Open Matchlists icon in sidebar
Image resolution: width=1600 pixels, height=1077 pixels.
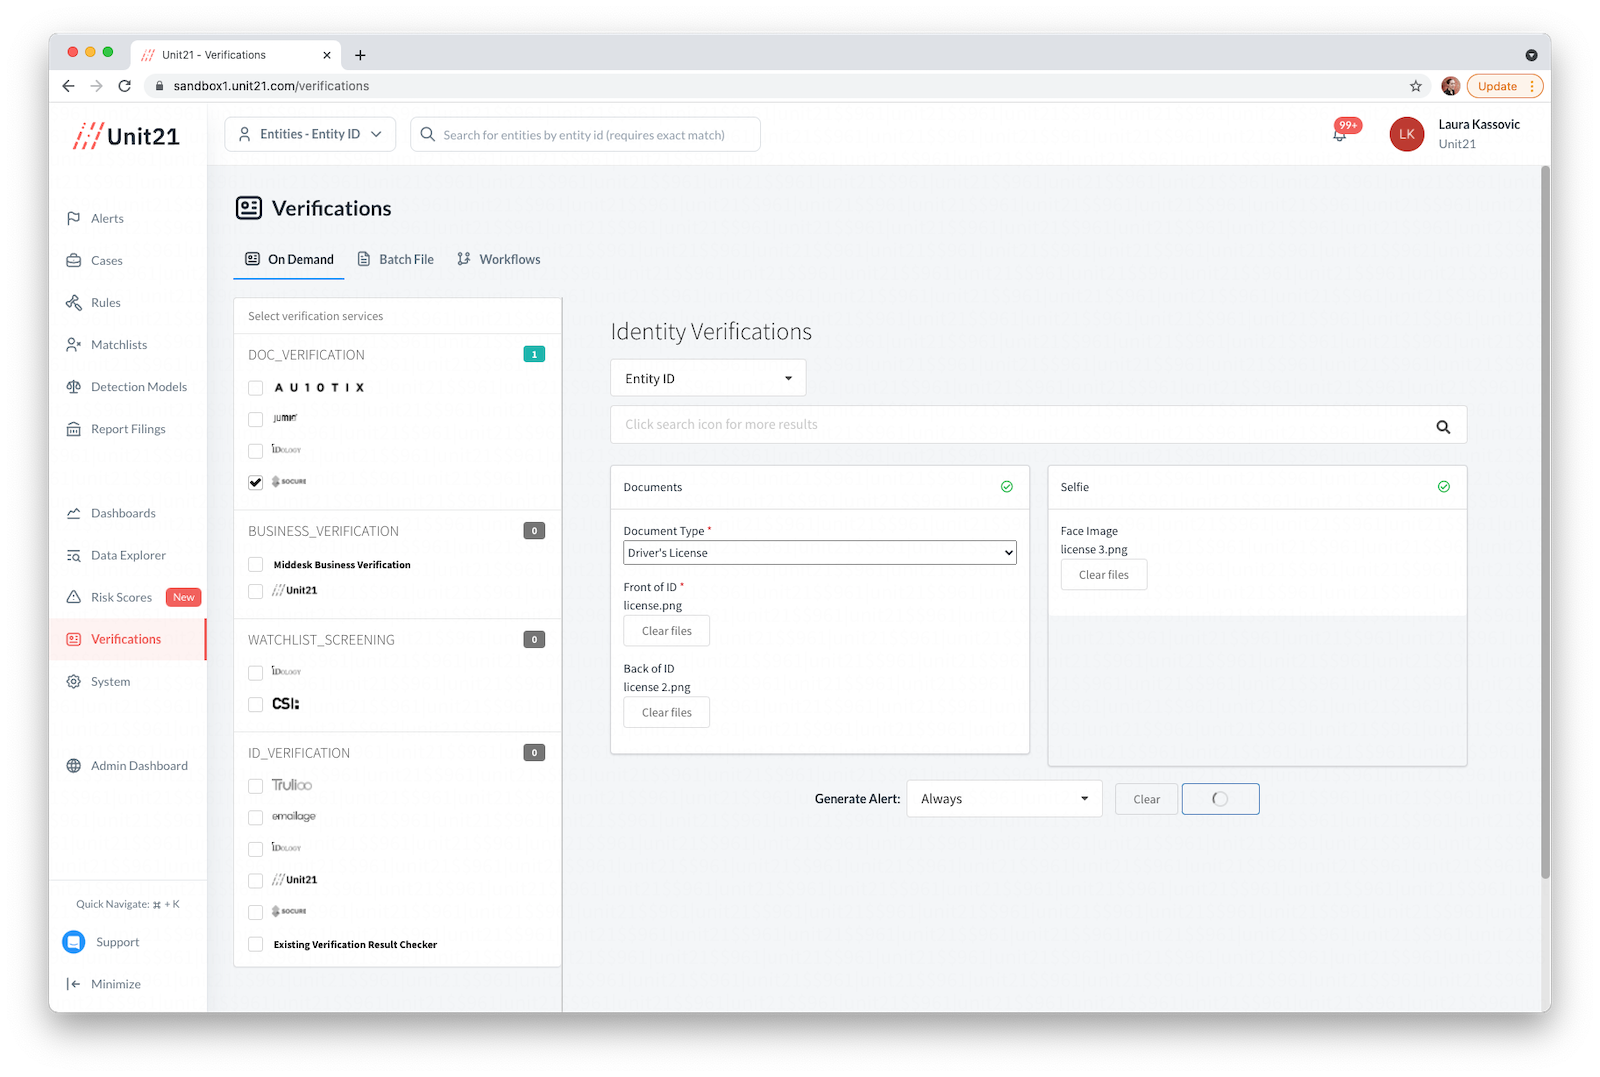pyautogui.click(x=73, y=344)
